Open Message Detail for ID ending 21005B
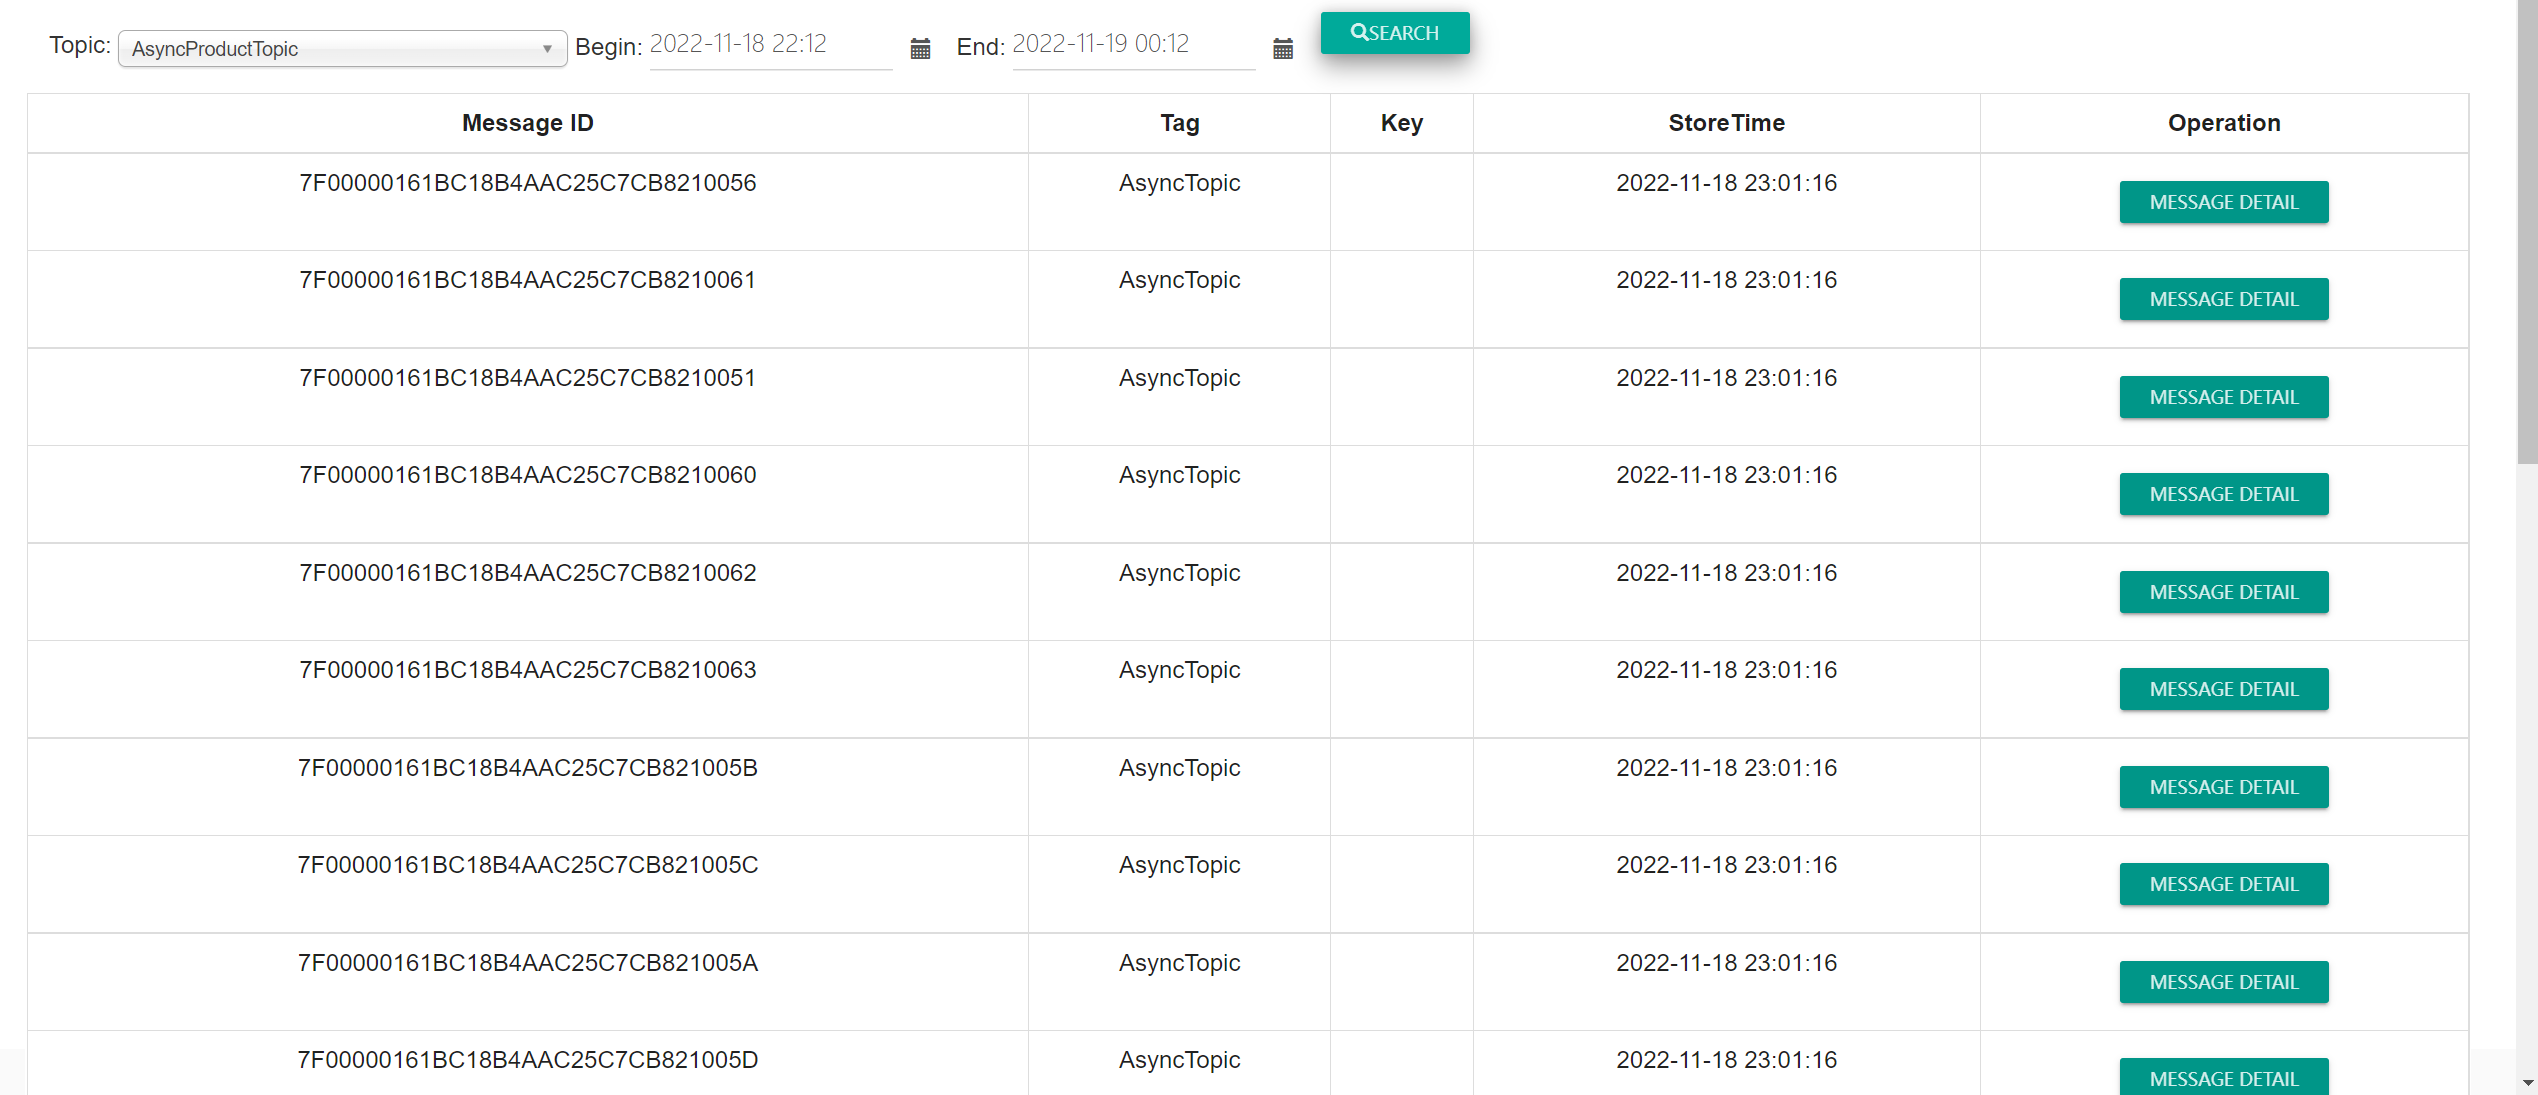This screenshot has height=1095, width=2538. tap(2223, 787)
